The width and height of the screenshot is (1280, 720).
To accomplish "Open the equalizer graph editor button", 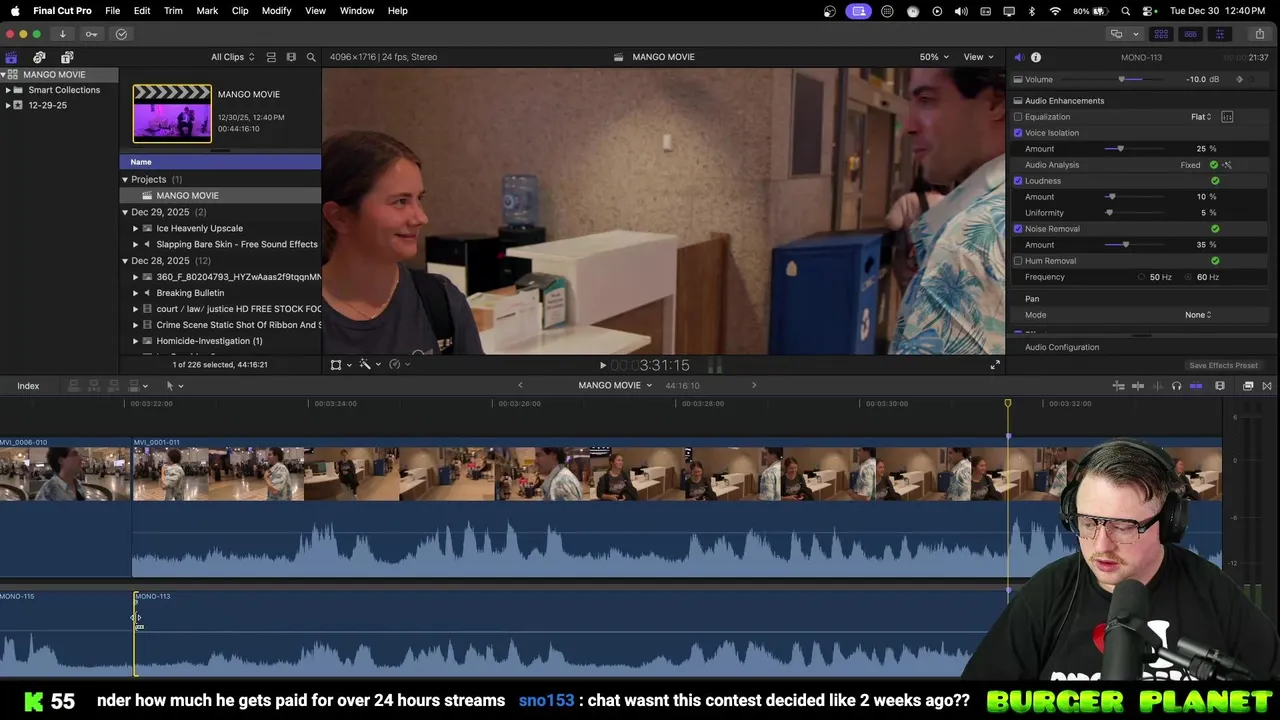I will click(1227, 117).
